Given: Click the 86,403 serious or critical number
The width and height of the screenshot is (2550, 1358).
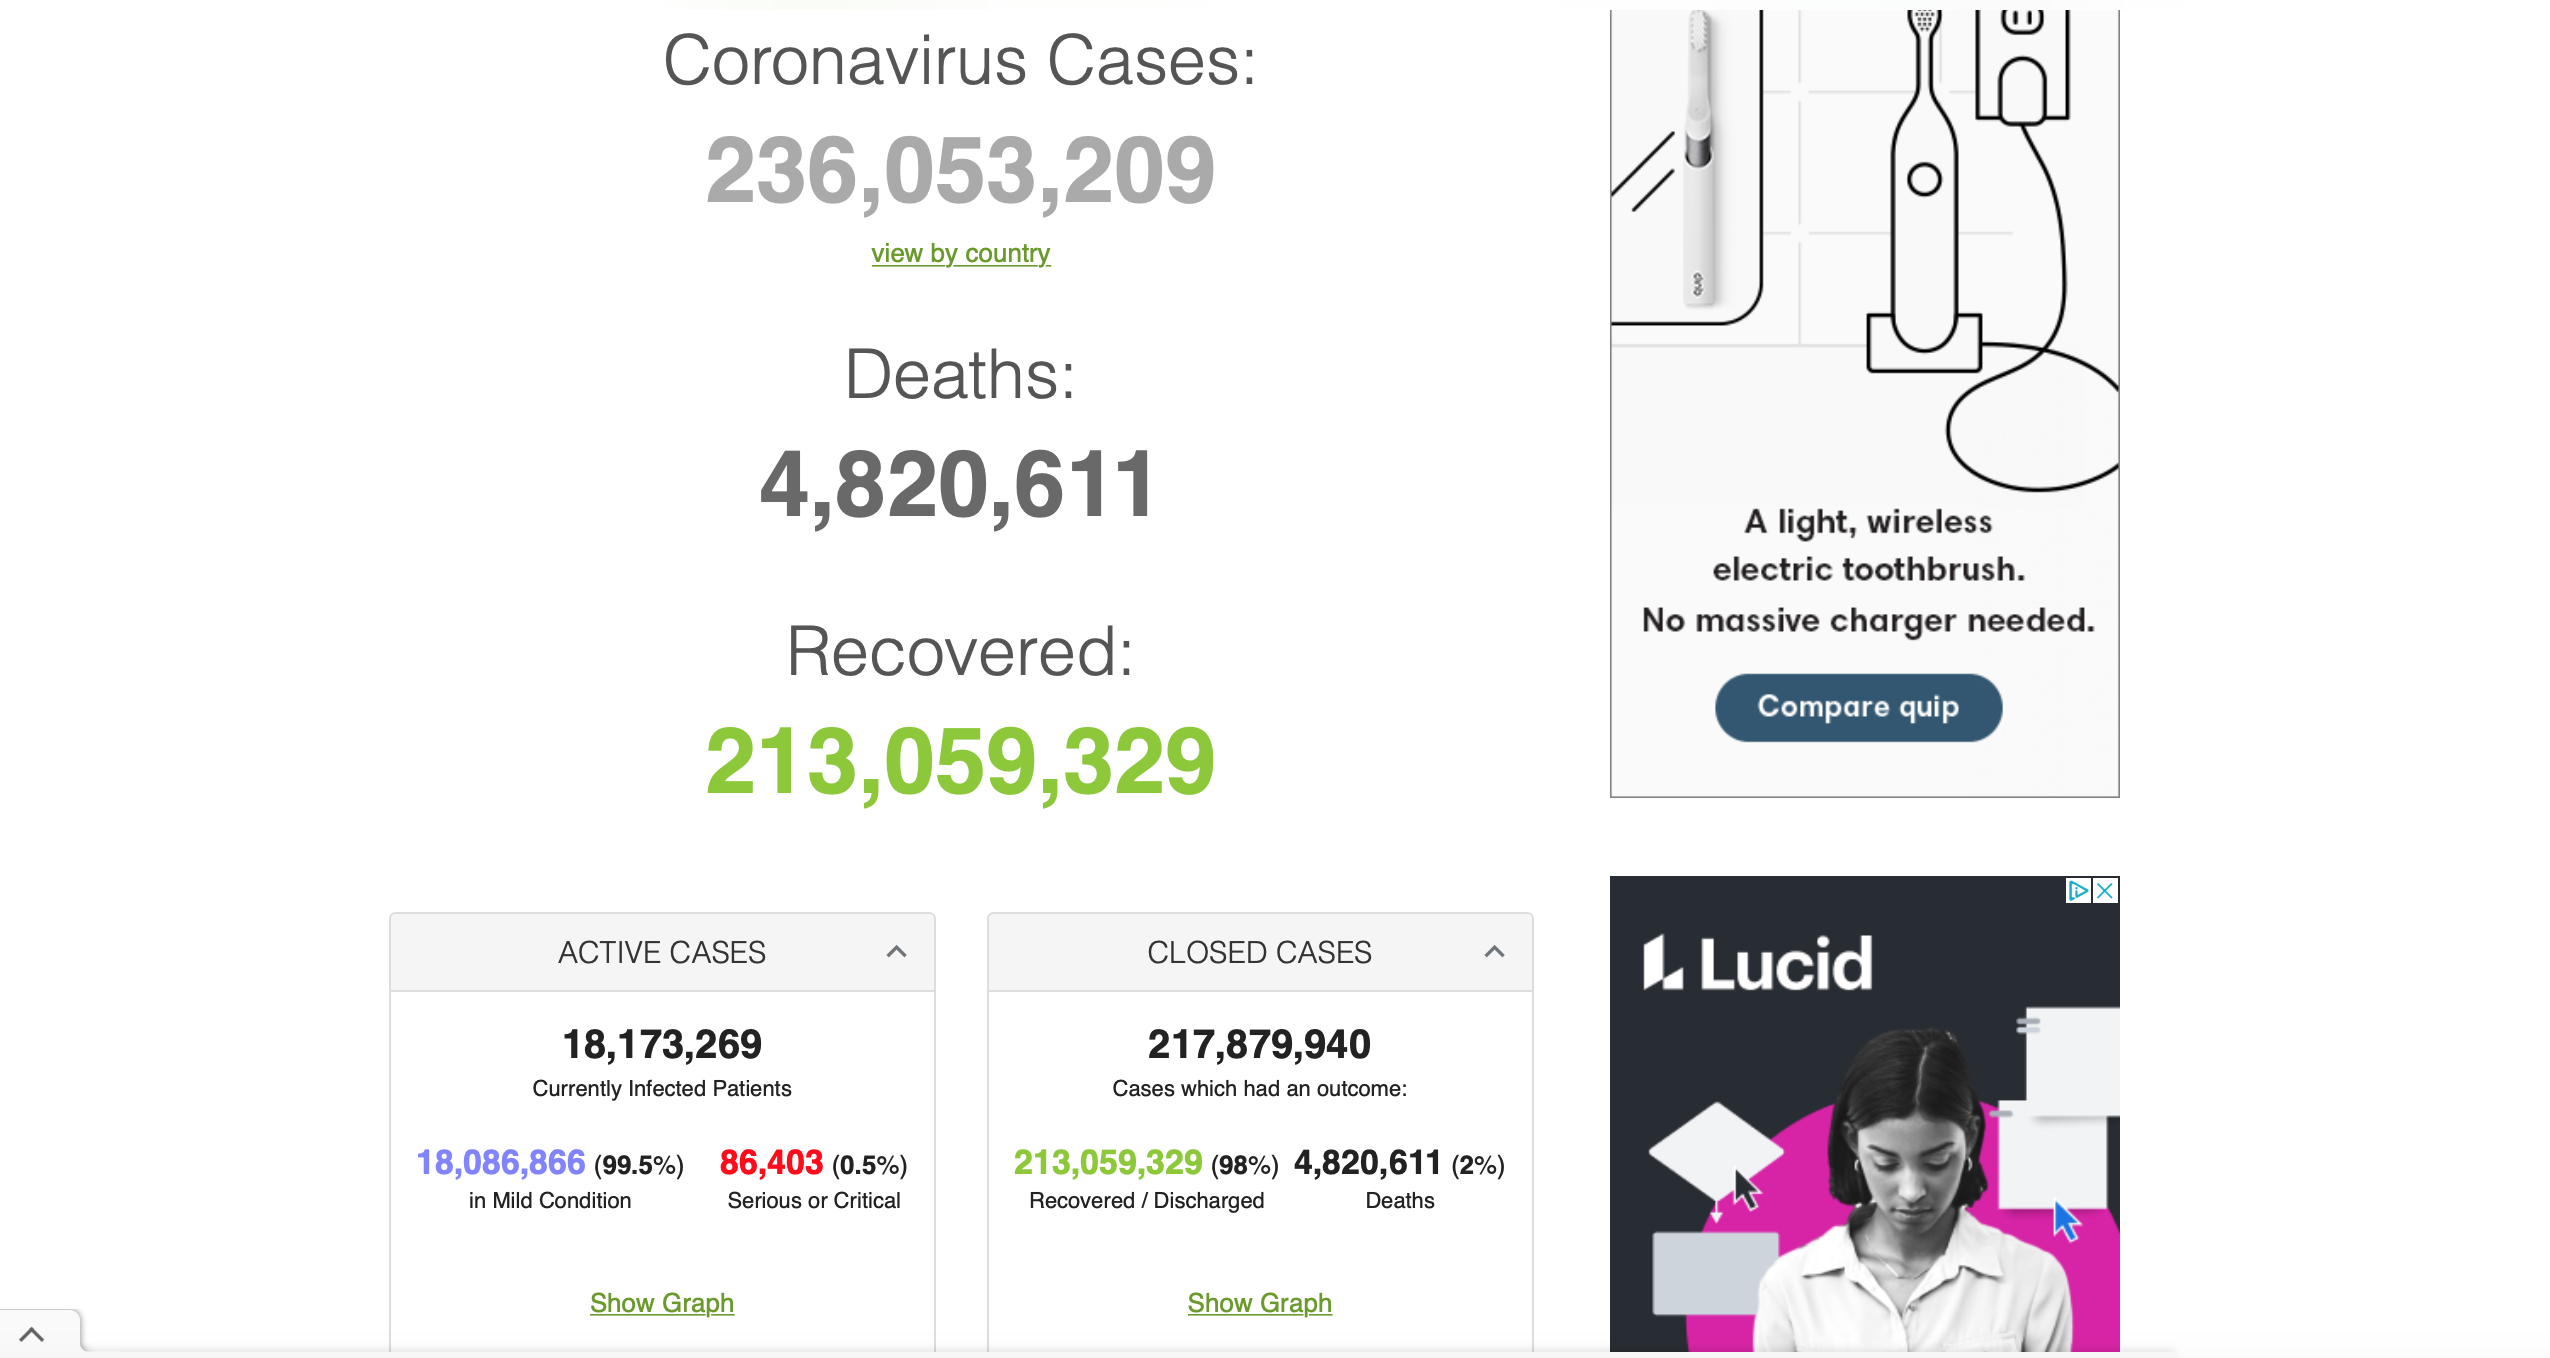Looking at the screenshot, I should (771, 1162).
